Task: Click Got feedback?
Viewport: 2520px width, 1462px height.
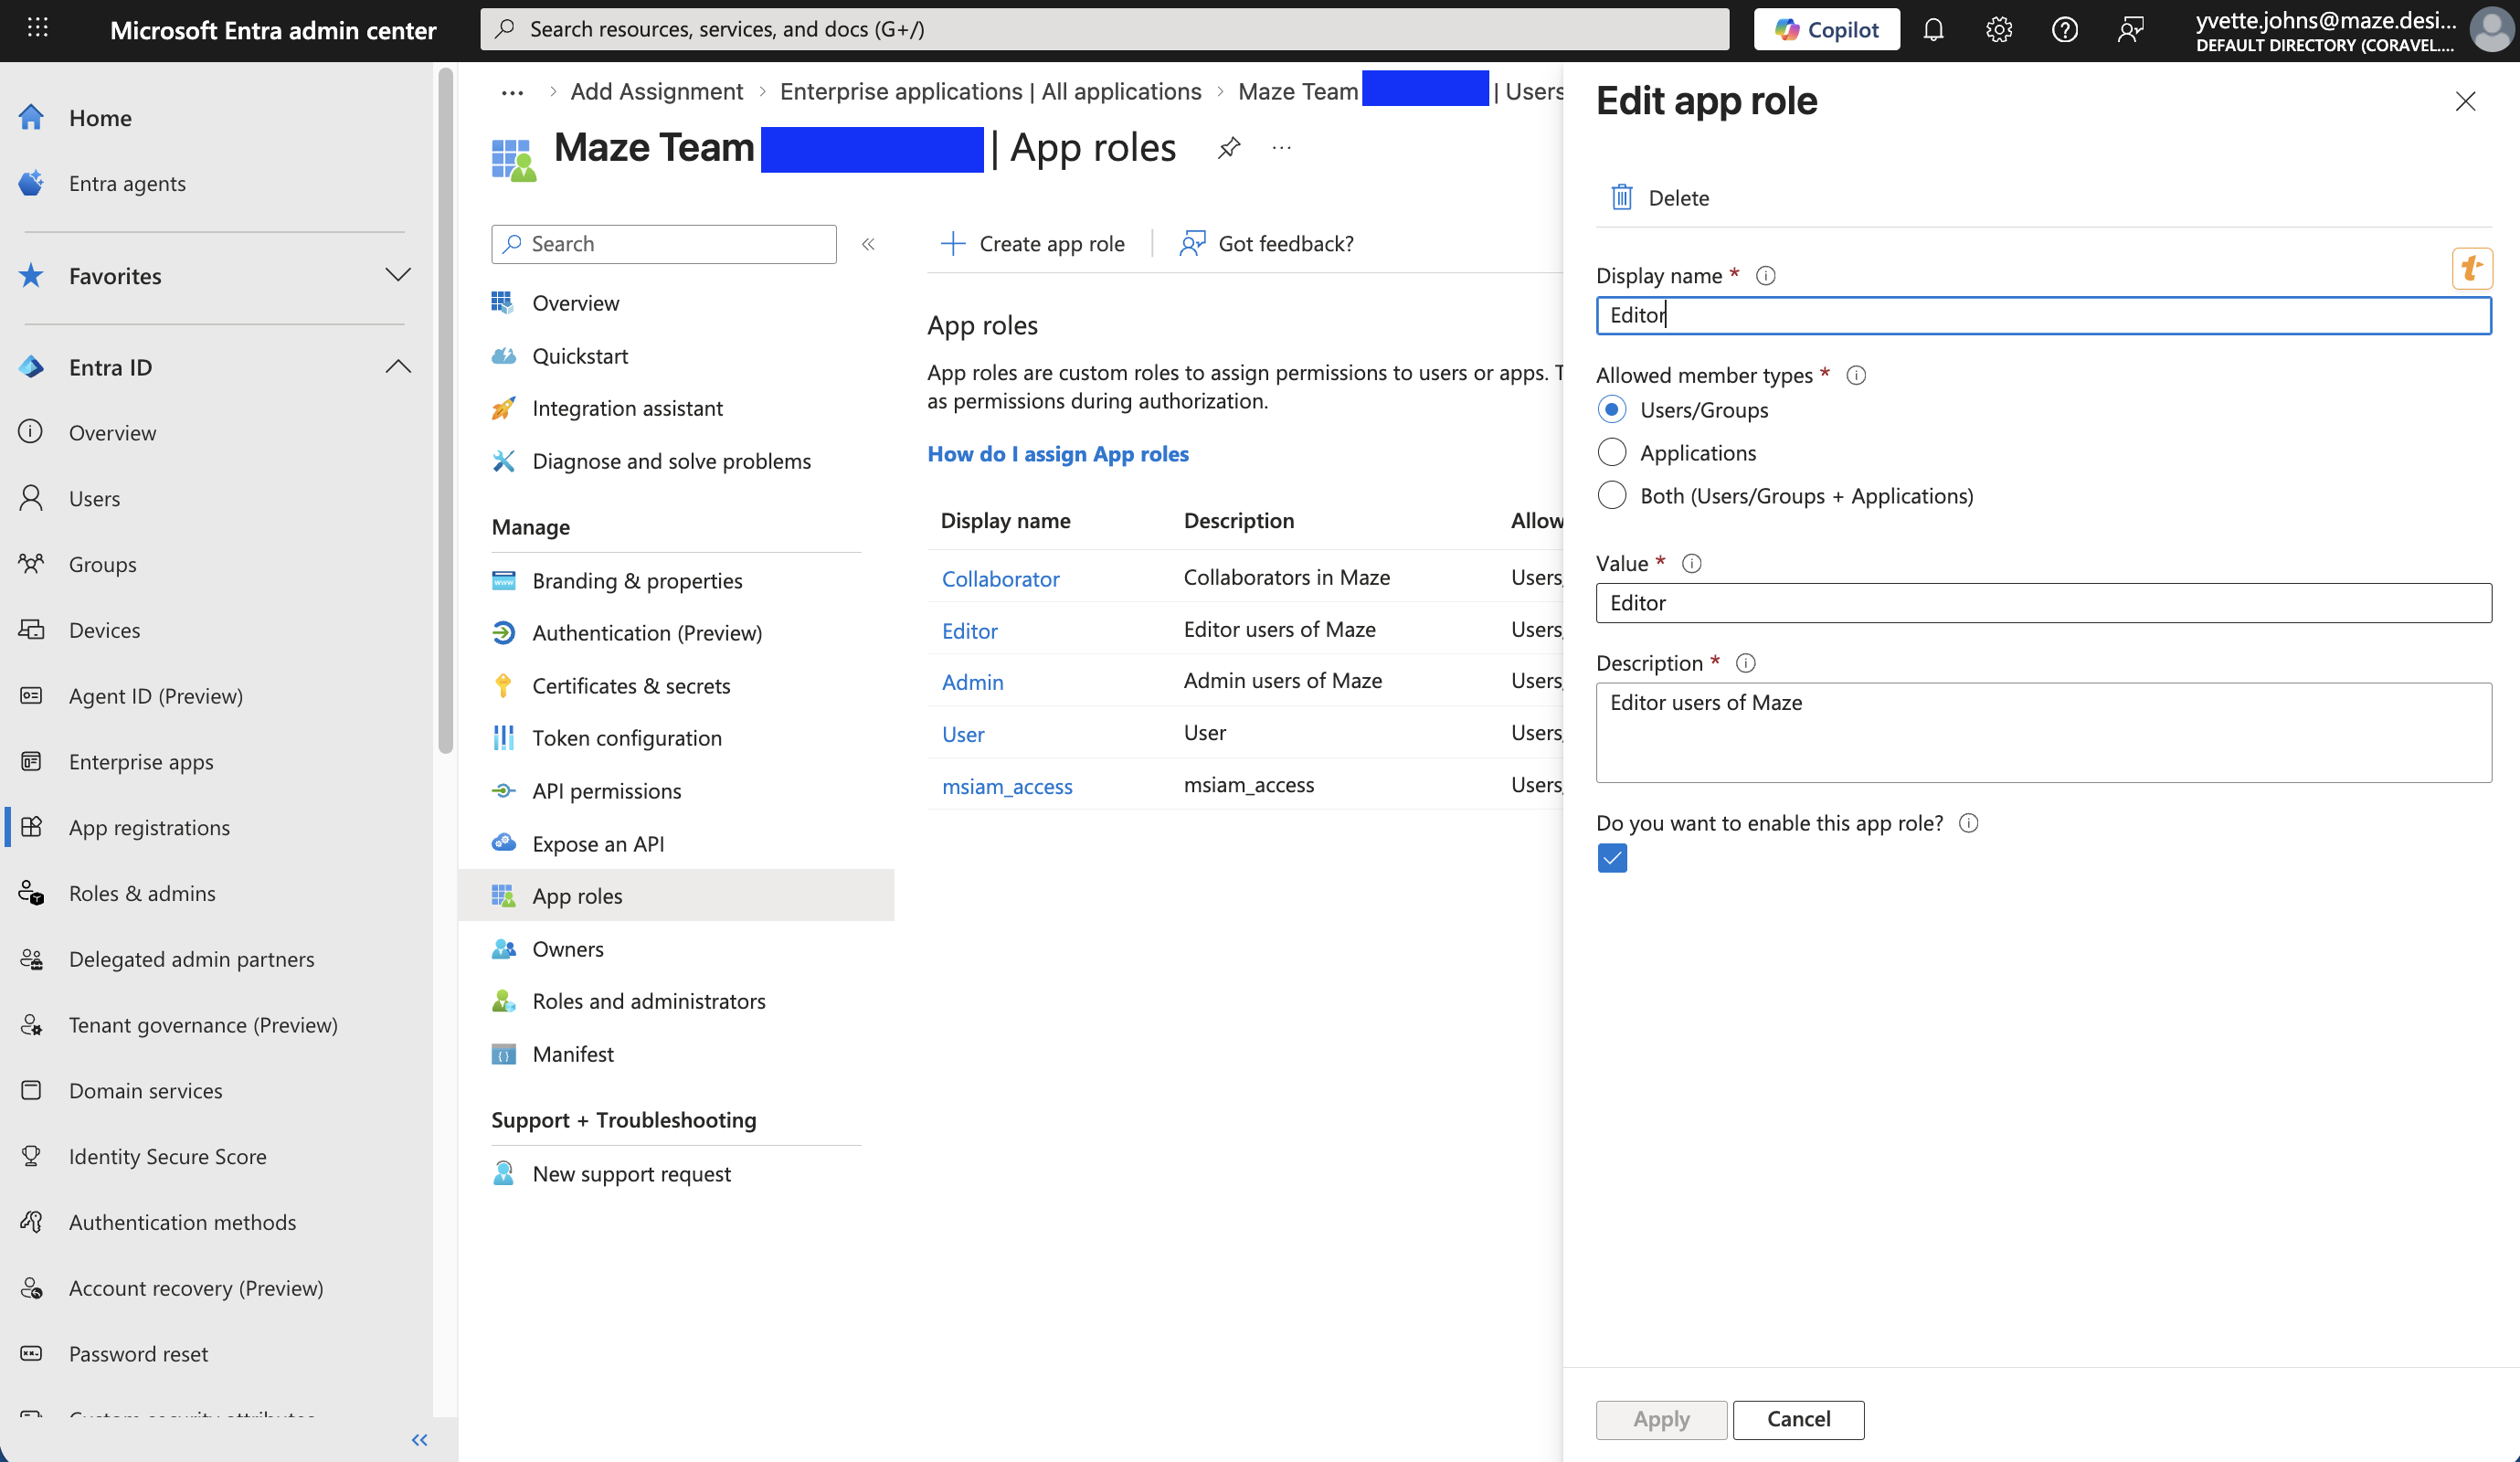Action: tap(1267, 244)
